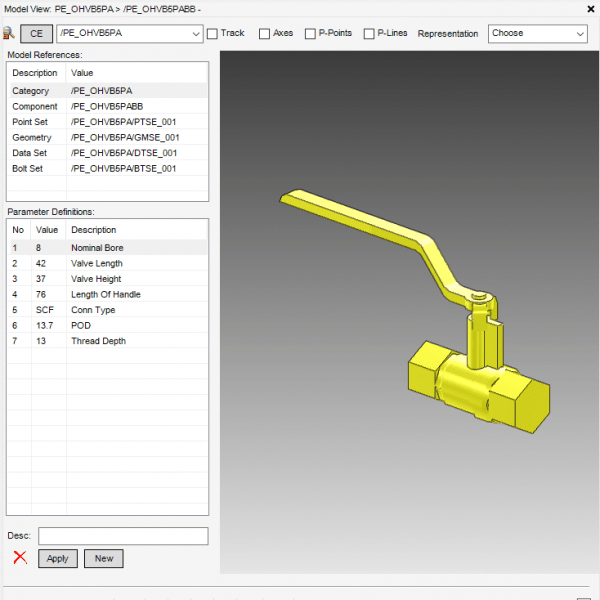
Task: Click the search icon beside CE button
Action: [x=9, y=33]
